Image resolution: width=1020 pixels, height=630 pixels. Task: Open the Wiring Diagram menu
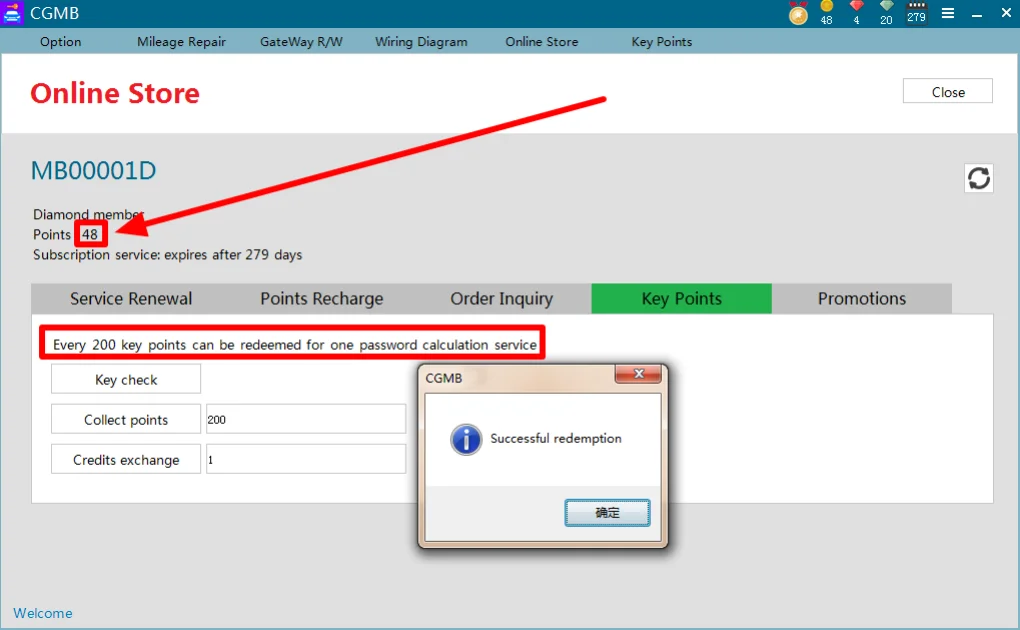pos(421,42)
